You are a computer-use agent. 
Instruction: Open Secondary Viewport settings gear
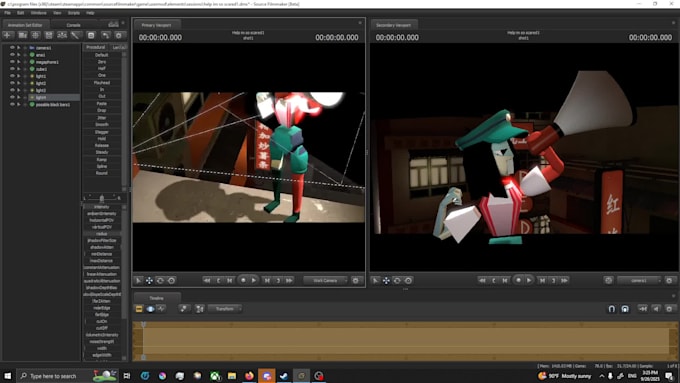click(669, 281)
